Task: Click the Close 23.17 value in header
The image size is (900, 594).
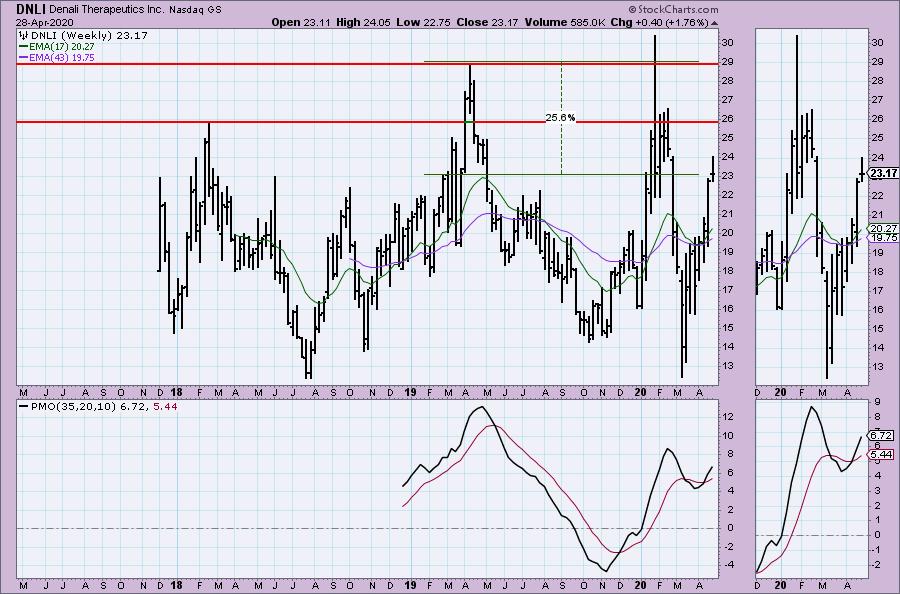Action: point(487,22)
